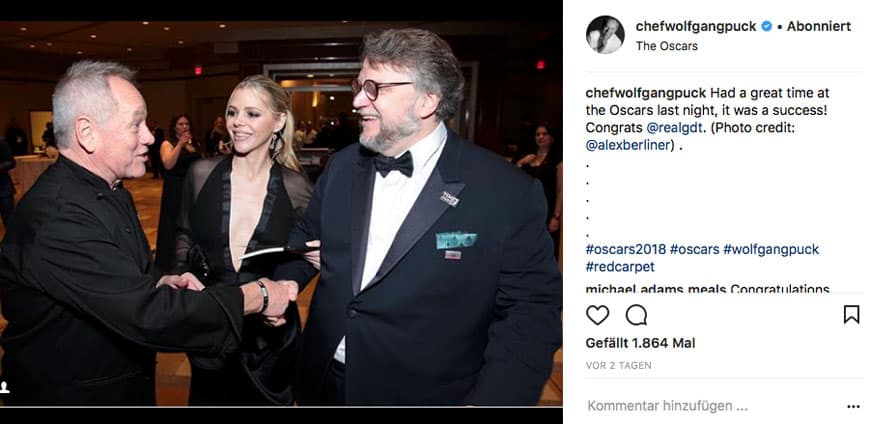Save the post with the bookmark icon
The image size is (870, 424).
point(851,314)
